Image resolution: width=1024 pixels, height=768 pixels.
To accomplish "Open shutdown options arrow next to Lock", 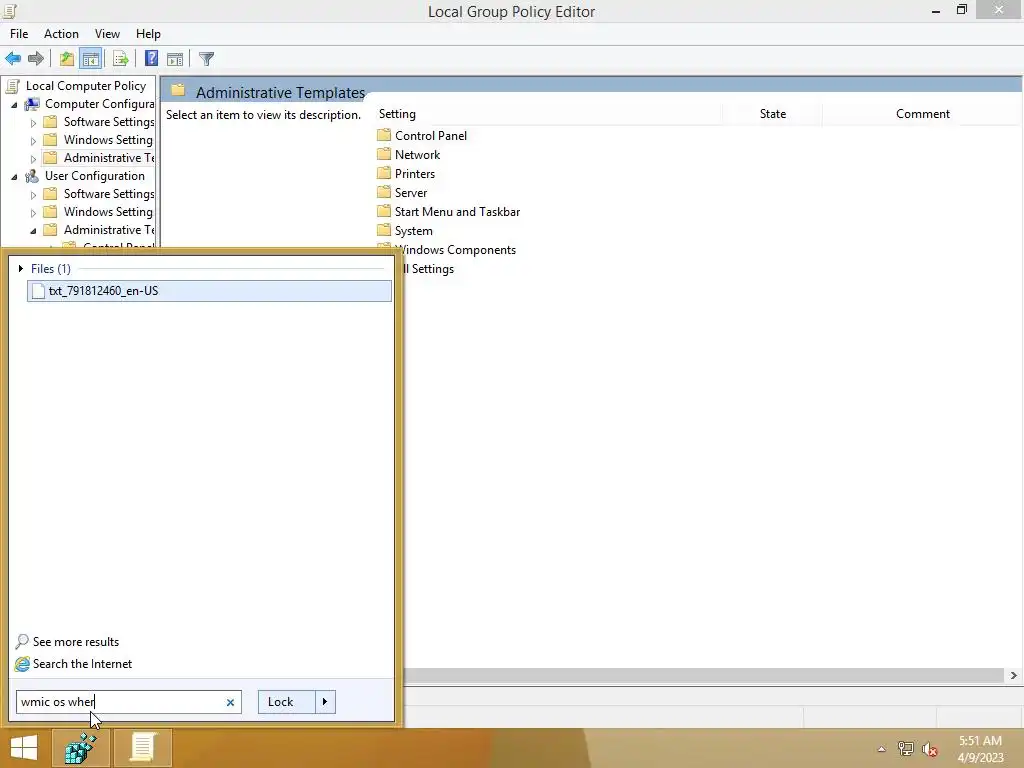I will point(325,701).
